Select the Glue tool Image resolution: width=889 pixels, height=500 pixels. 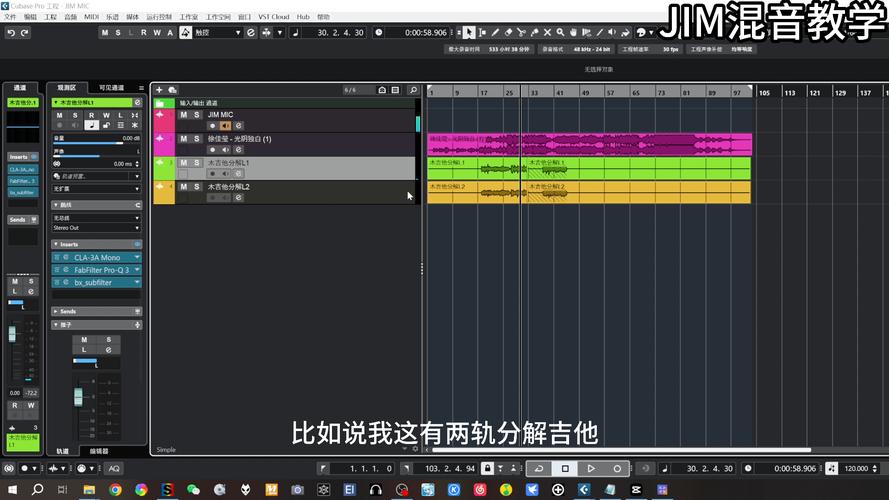coord(534,33)
